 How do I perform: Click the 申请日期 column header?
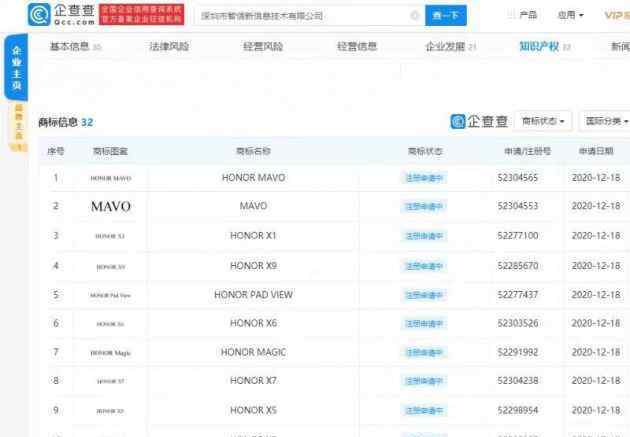tap(596, 151)
